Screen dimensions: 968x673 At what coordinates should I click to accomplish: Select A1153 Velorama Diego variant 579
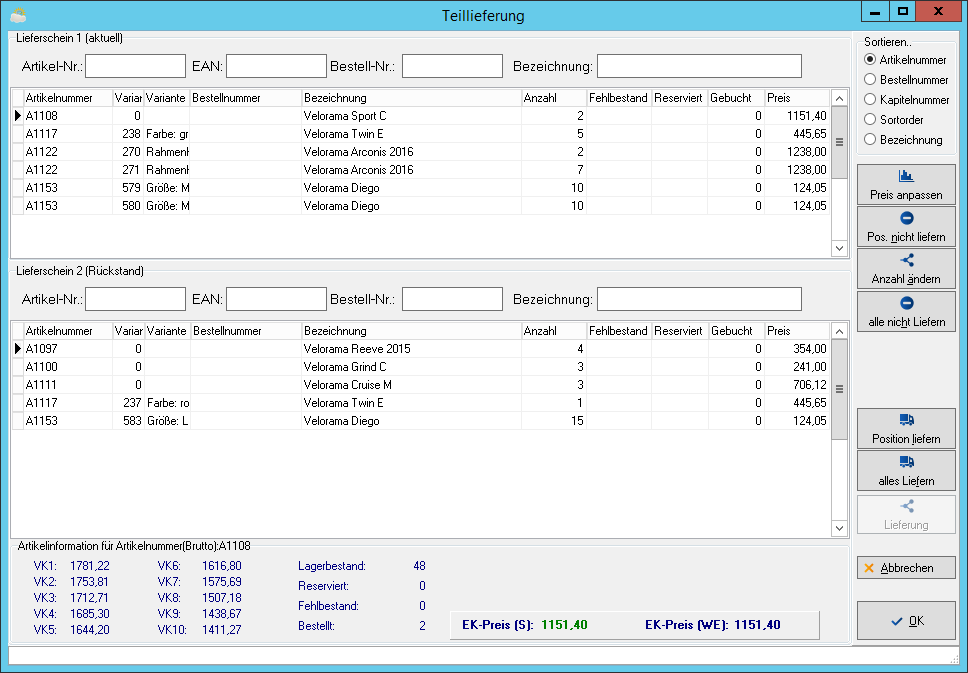420,188
